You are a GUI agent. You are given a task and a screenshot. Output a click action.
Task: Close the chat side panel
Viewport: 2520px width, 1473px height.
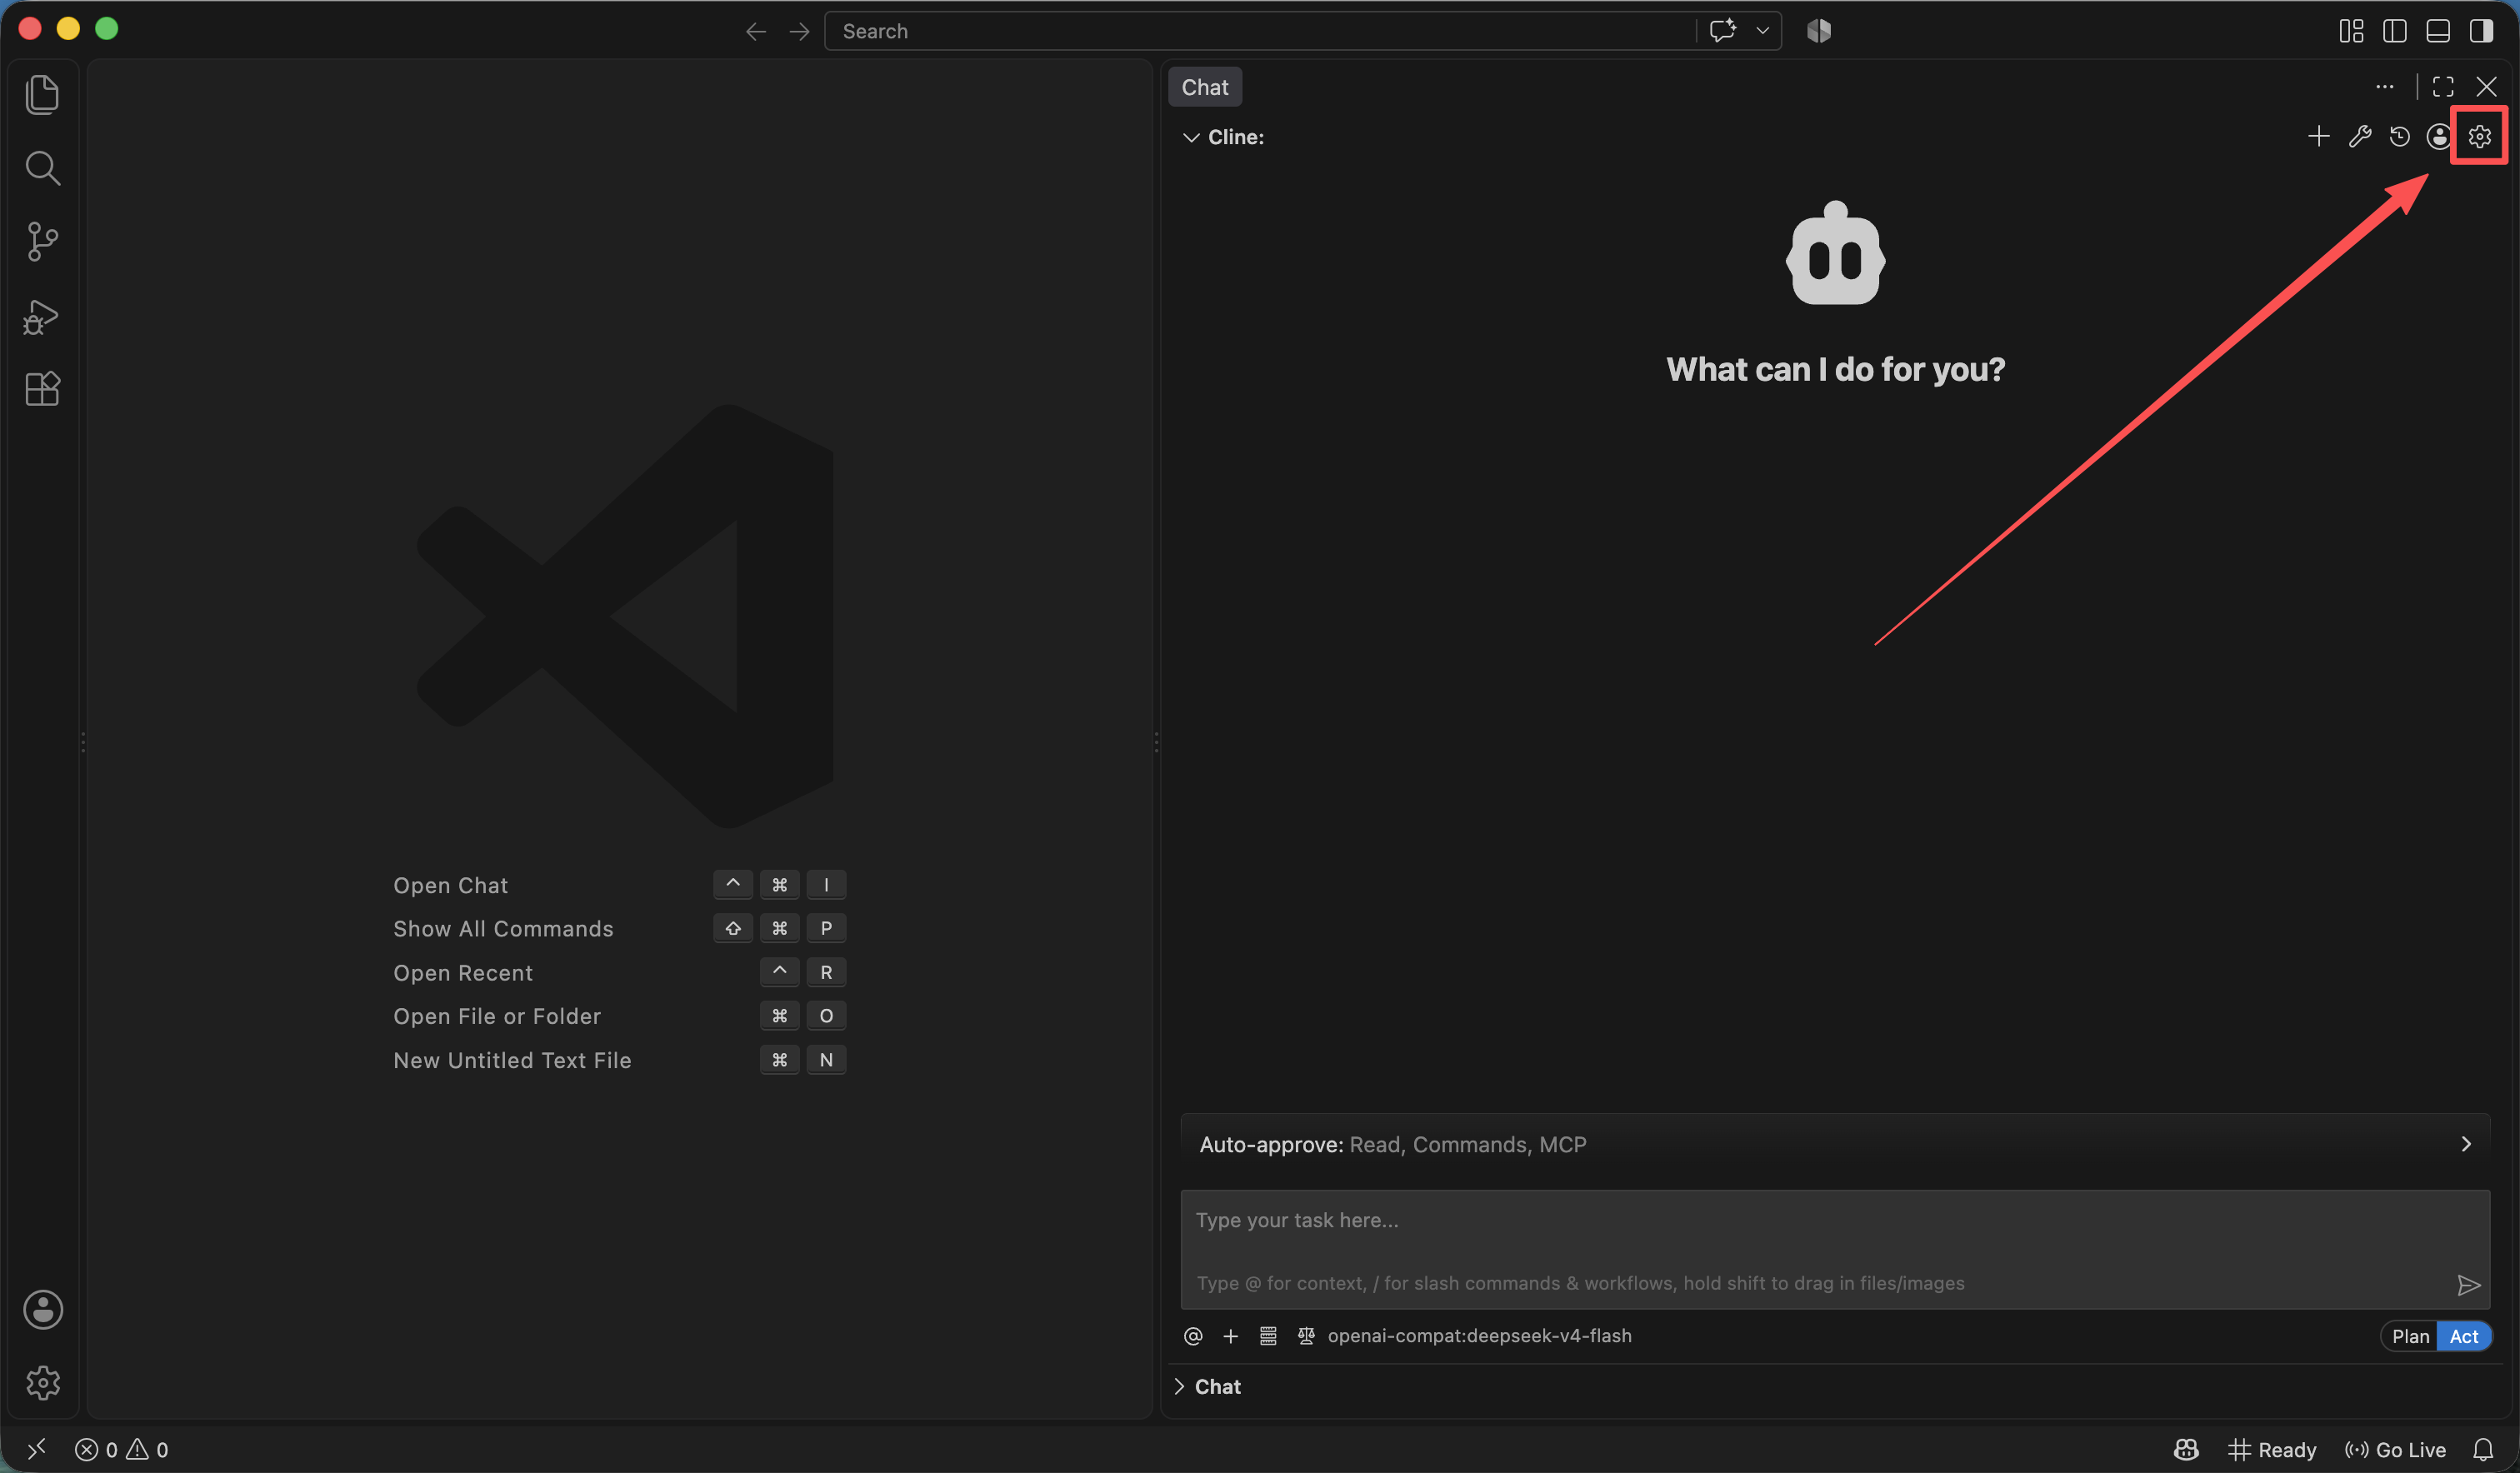pyautogui.click(x=2486, y=87)
